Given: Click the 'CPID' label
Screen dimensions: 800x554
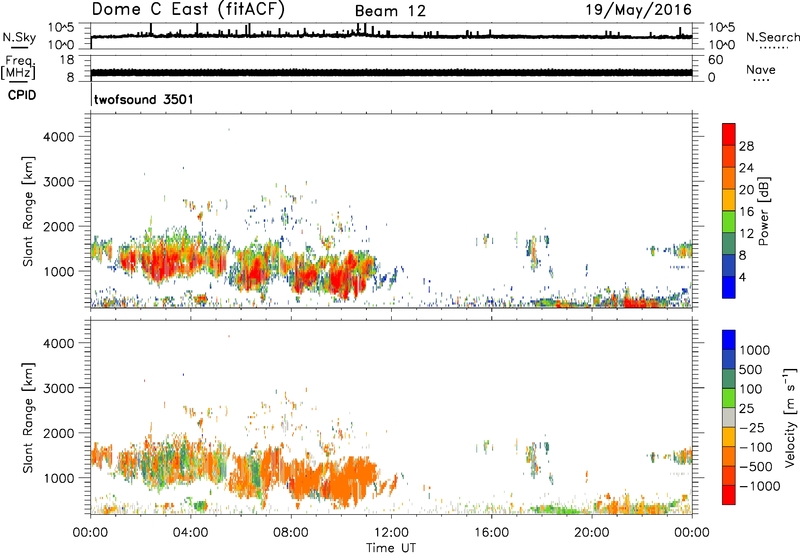Looking at the screenshot, I should (22, 95).
